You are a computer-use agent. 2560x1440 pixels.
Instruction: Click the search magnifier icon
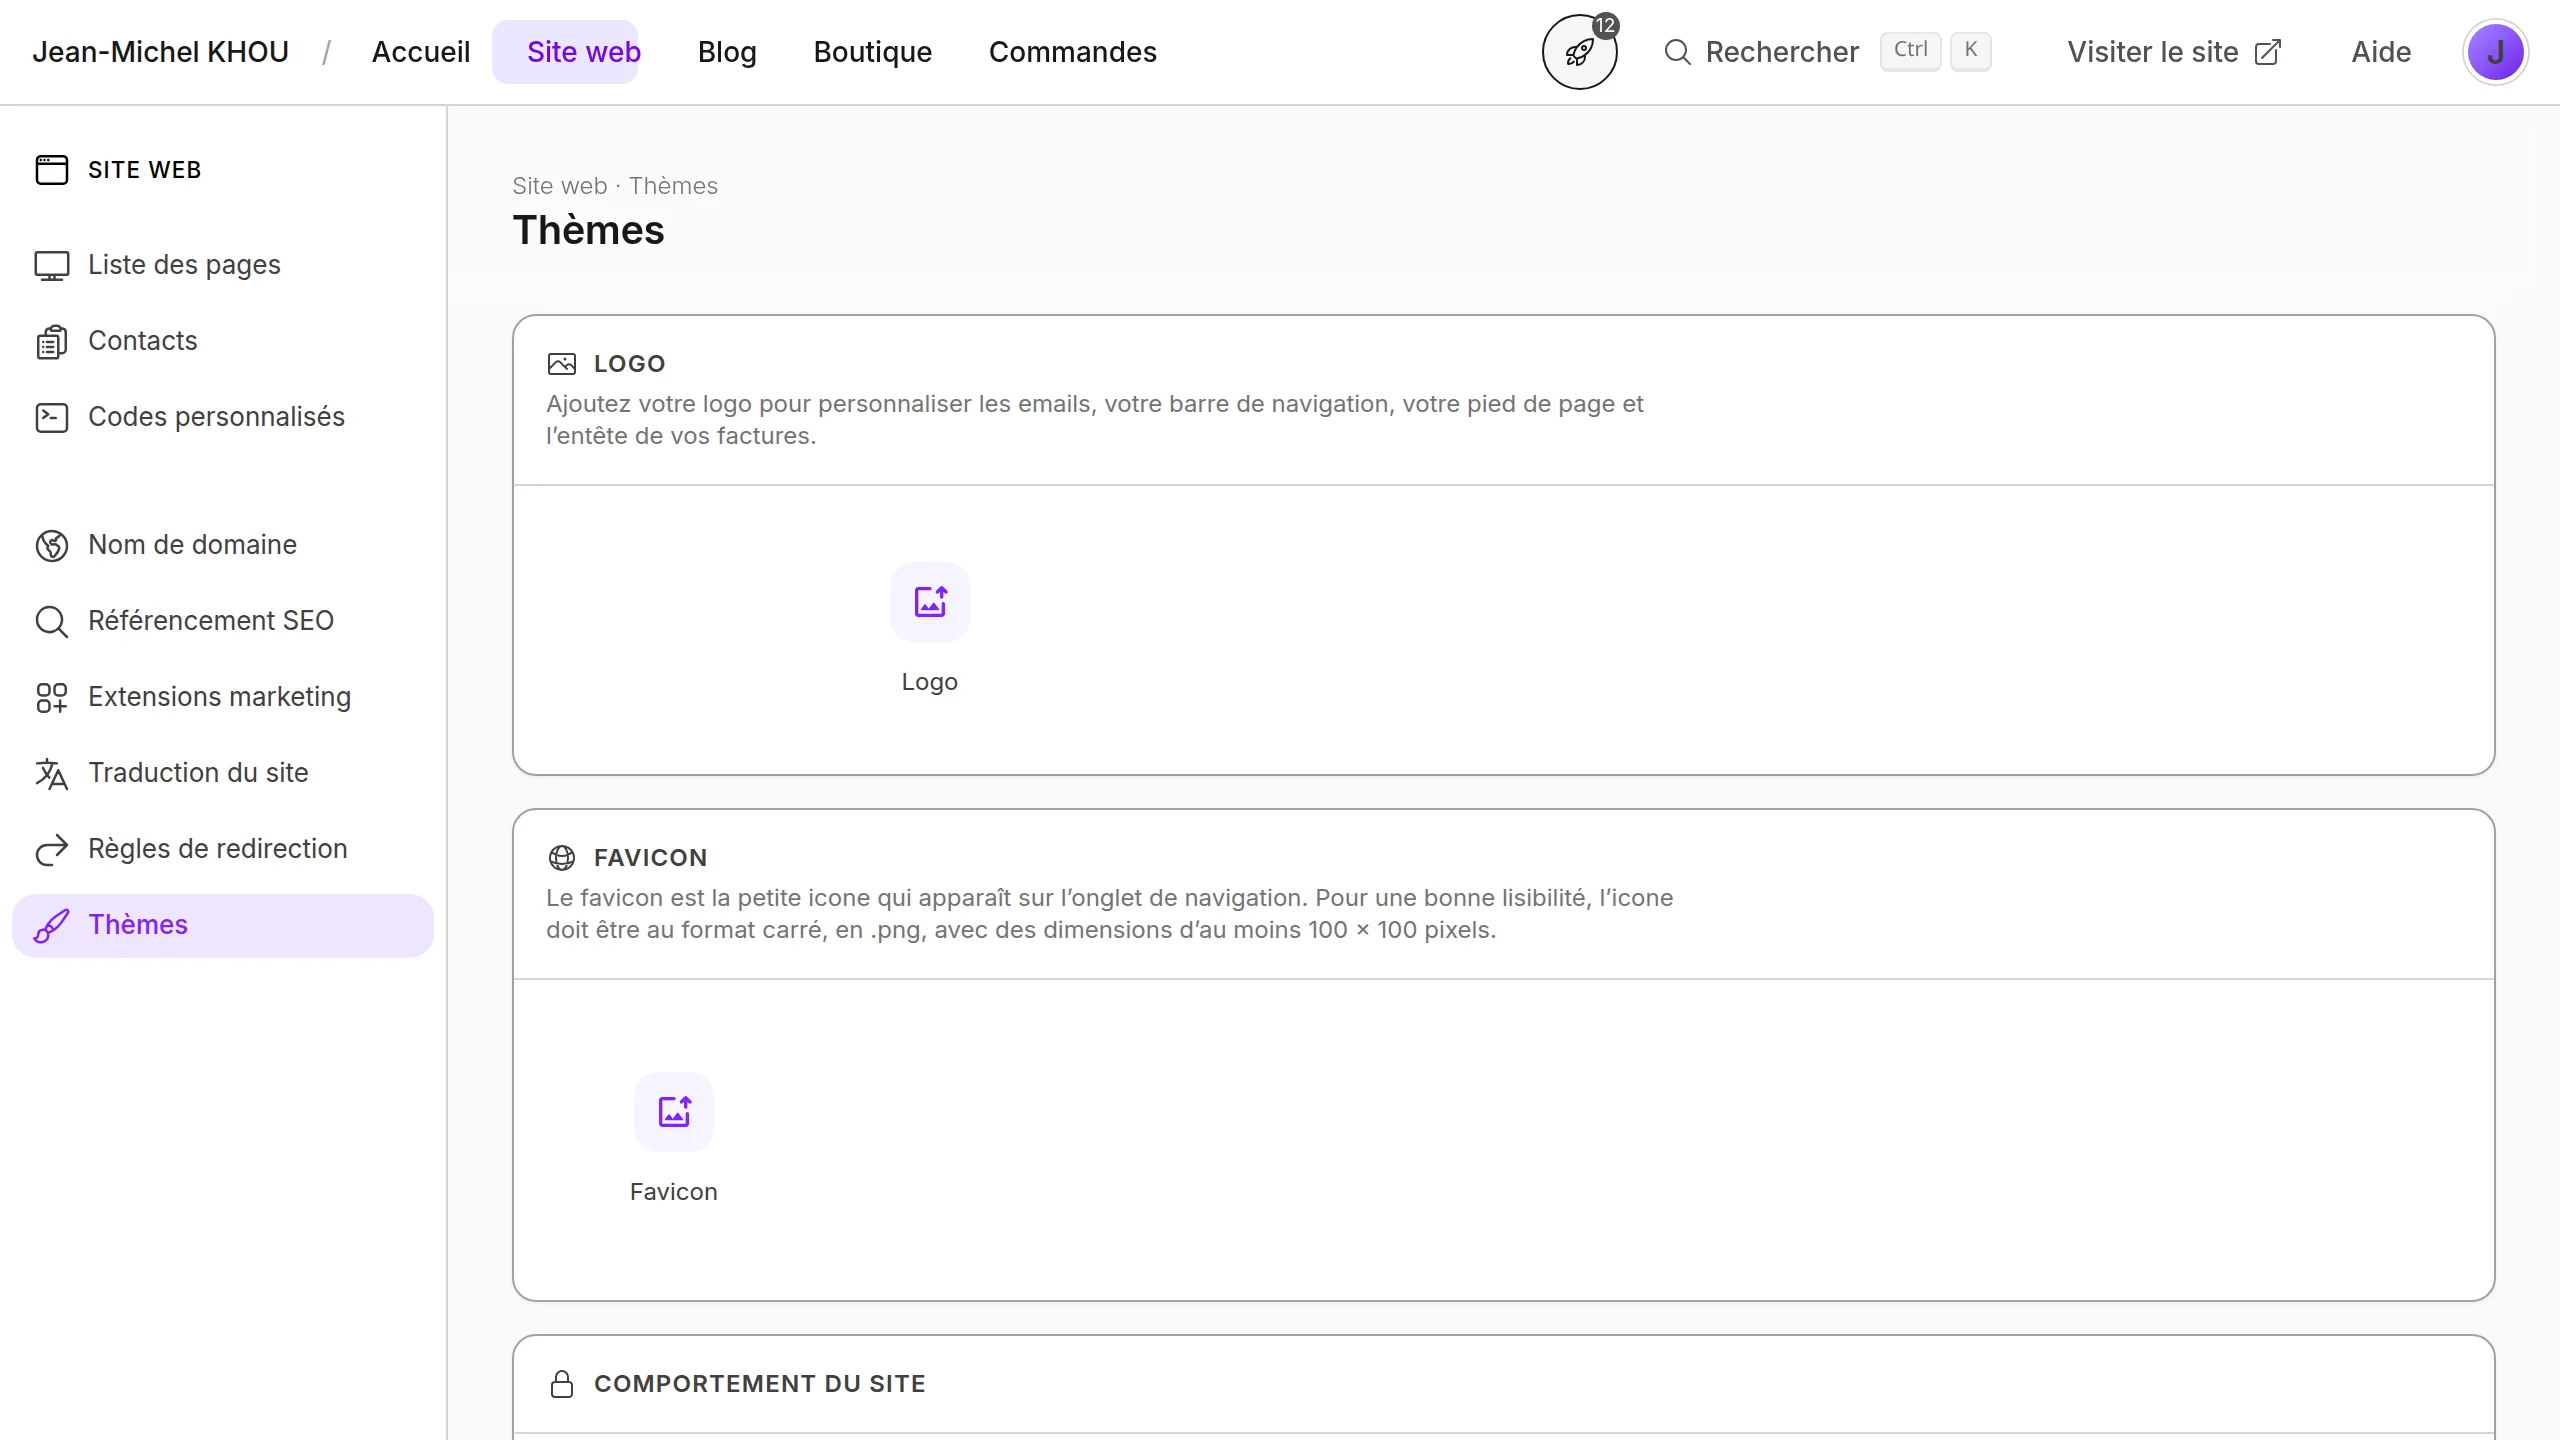pos(1677,52)
